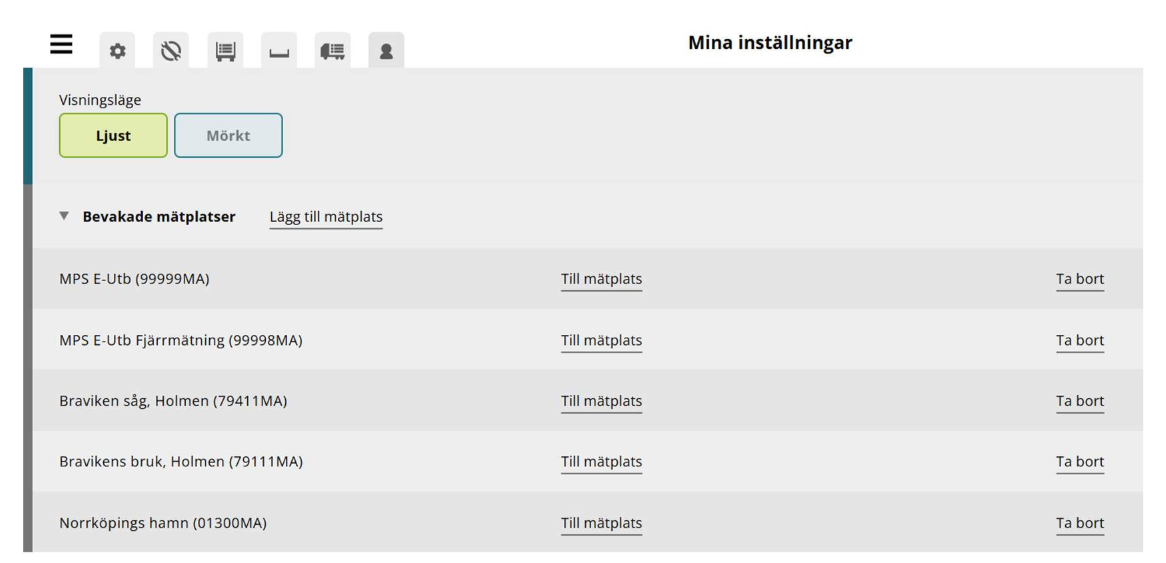The width and height of the screenshot is (1166, 563).
Task: Remove MPS E-Utb (99999MA) from watched list
Action: tap(1080, 280)
